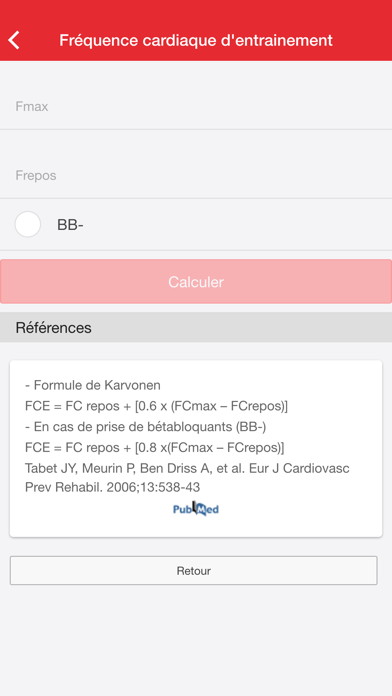Click the Retour button

(x=194, y=570)
